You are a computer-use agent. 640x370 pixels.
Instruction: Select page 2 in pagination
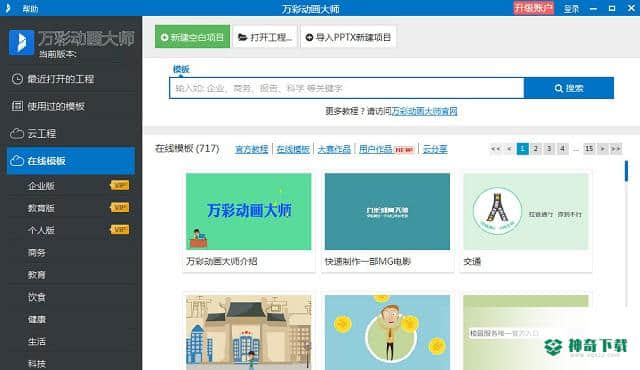coord(536,149)
